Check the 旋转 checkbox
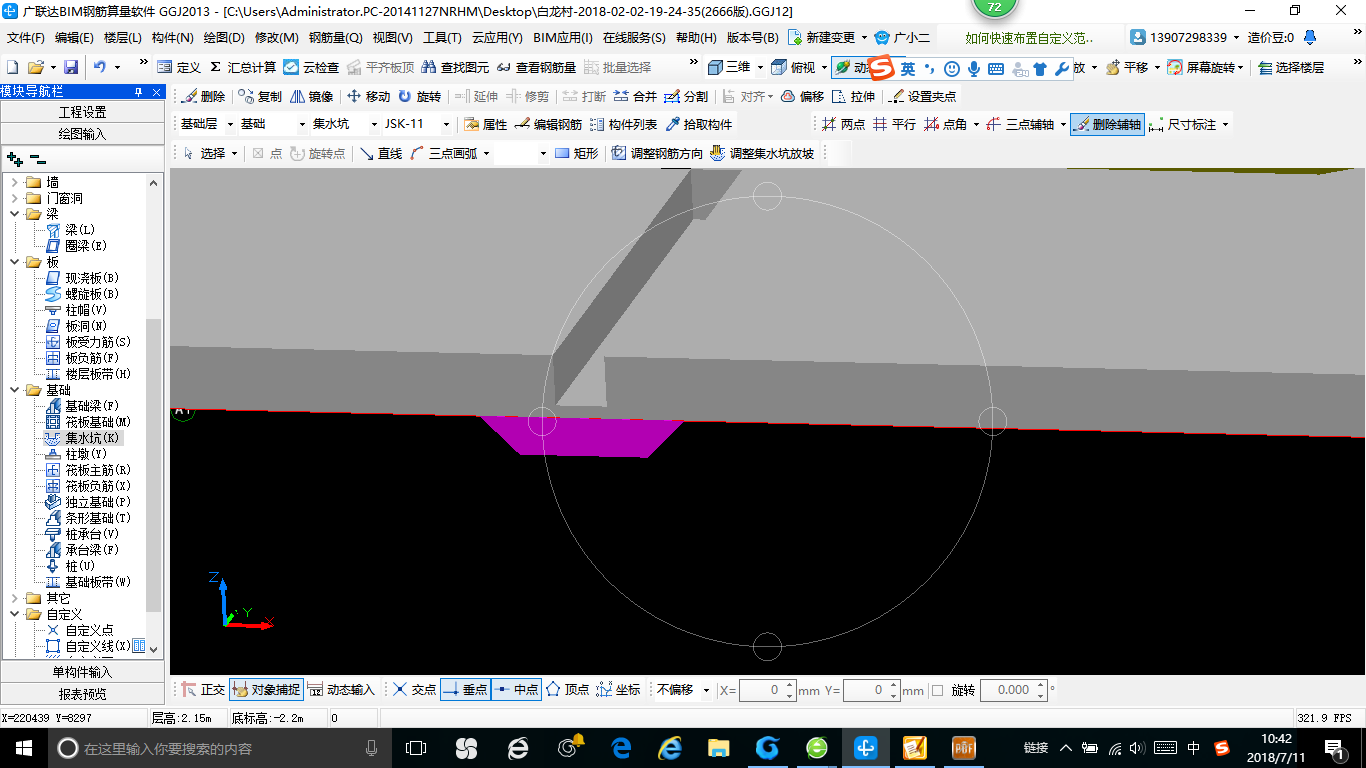The image size is (1366, 768). (x=937, y=690)
